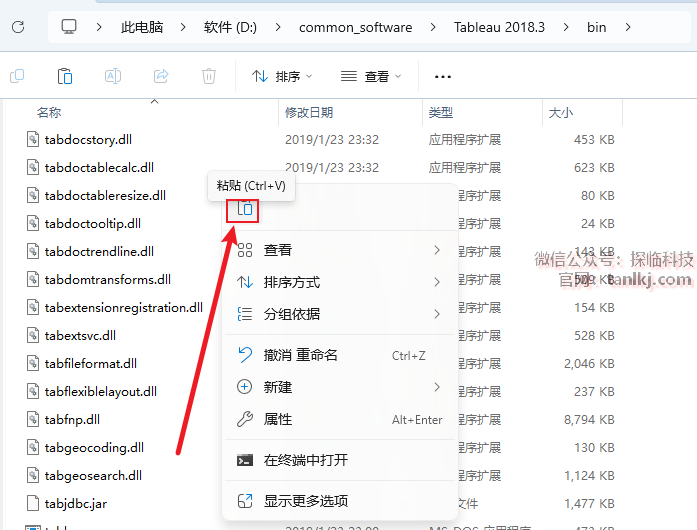
Task: Sort by the 名称 column header
Action: 49,112
